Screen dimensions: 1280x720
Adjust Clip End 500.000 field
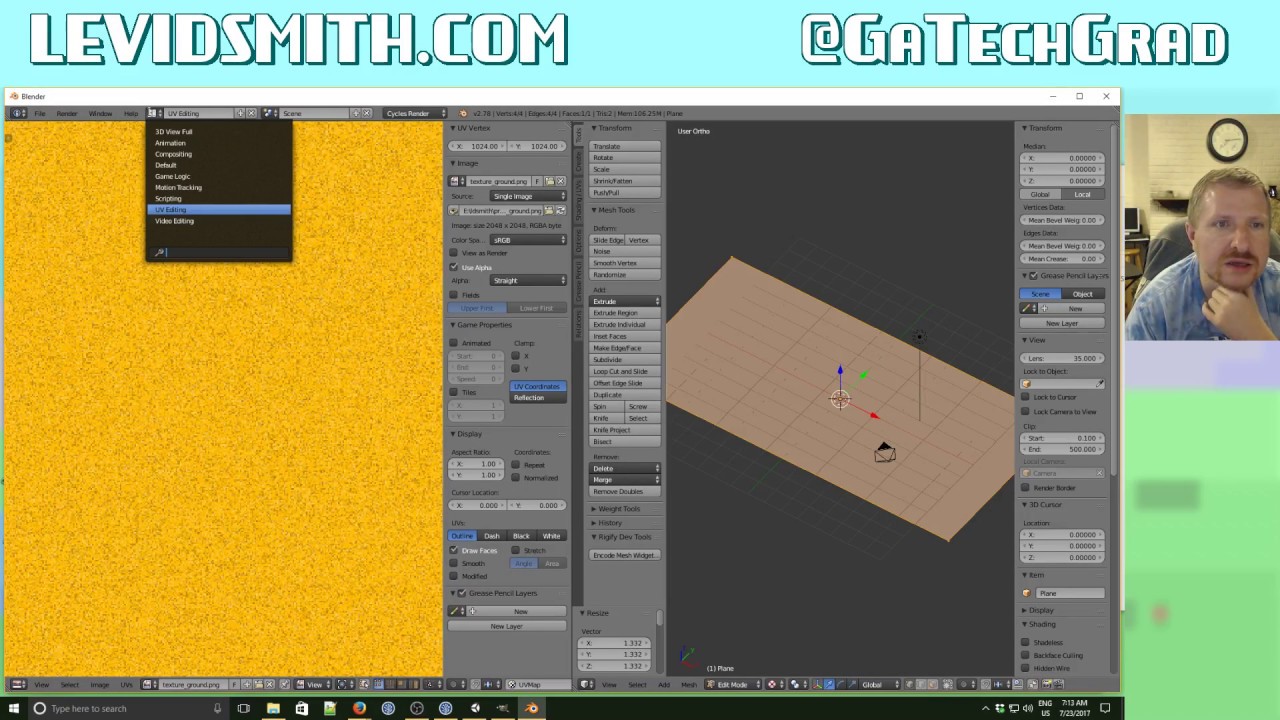tap(1063, 449)
